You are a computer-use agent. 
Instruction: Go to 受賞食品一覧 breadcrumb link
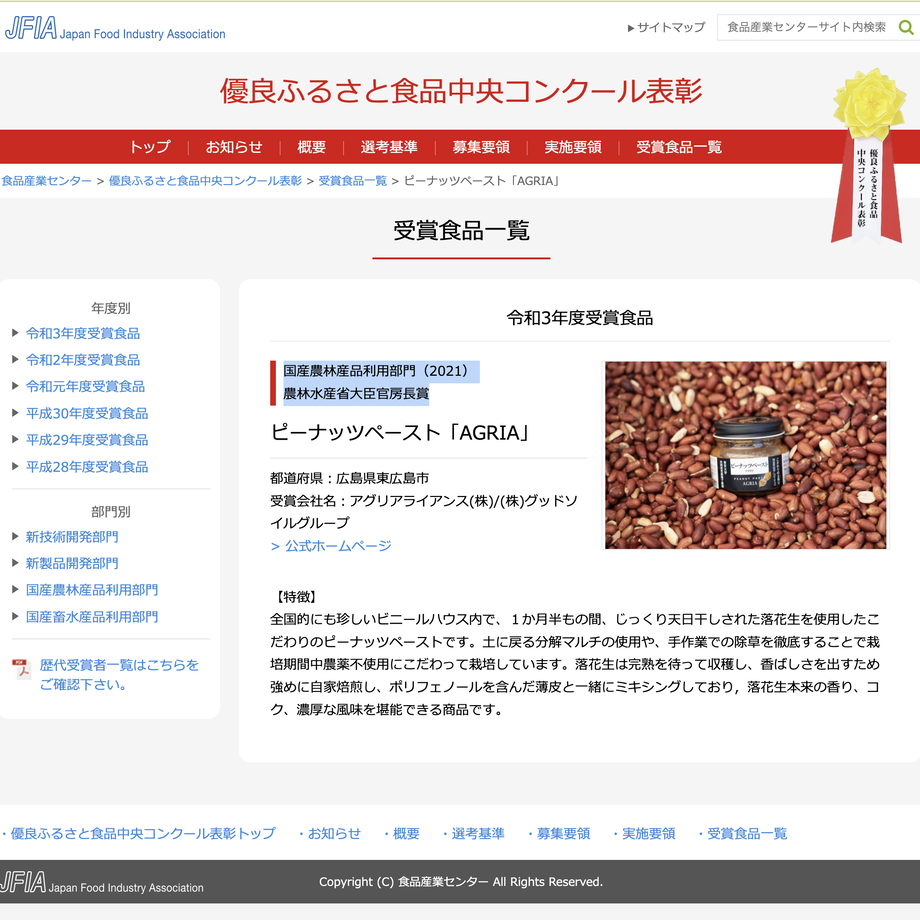point(353,181)
